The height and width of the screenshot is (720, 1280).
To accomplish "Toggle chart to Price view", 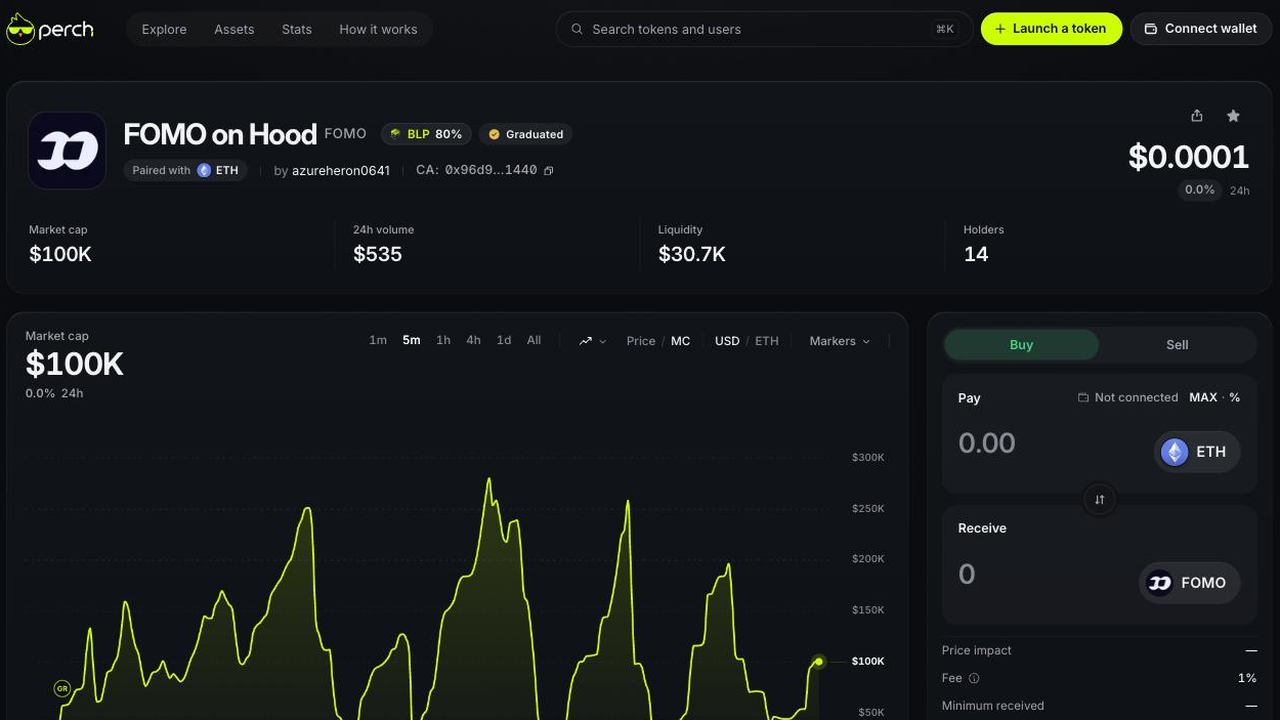I will pos(641,341).
